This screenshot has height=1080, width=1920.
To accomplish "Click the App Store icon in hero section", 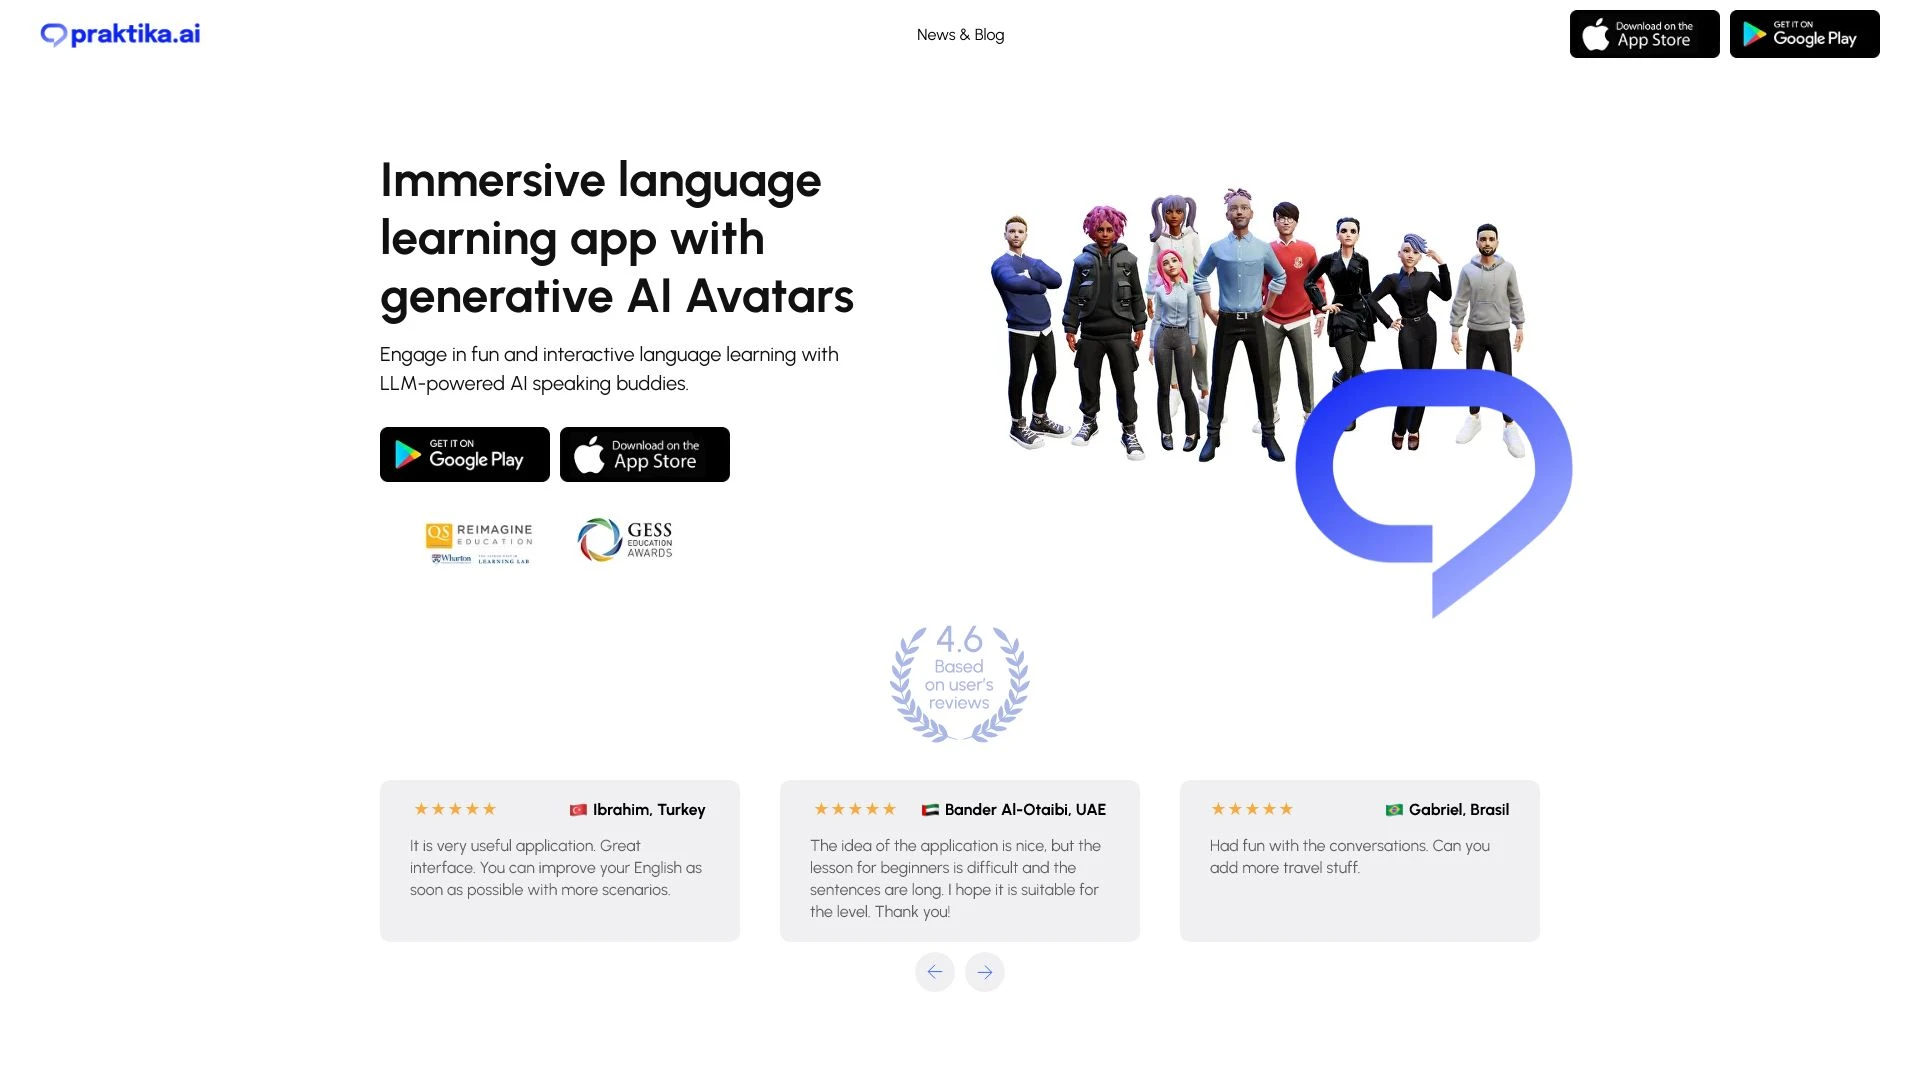I will pyautogui.click(x=644, y=454).
